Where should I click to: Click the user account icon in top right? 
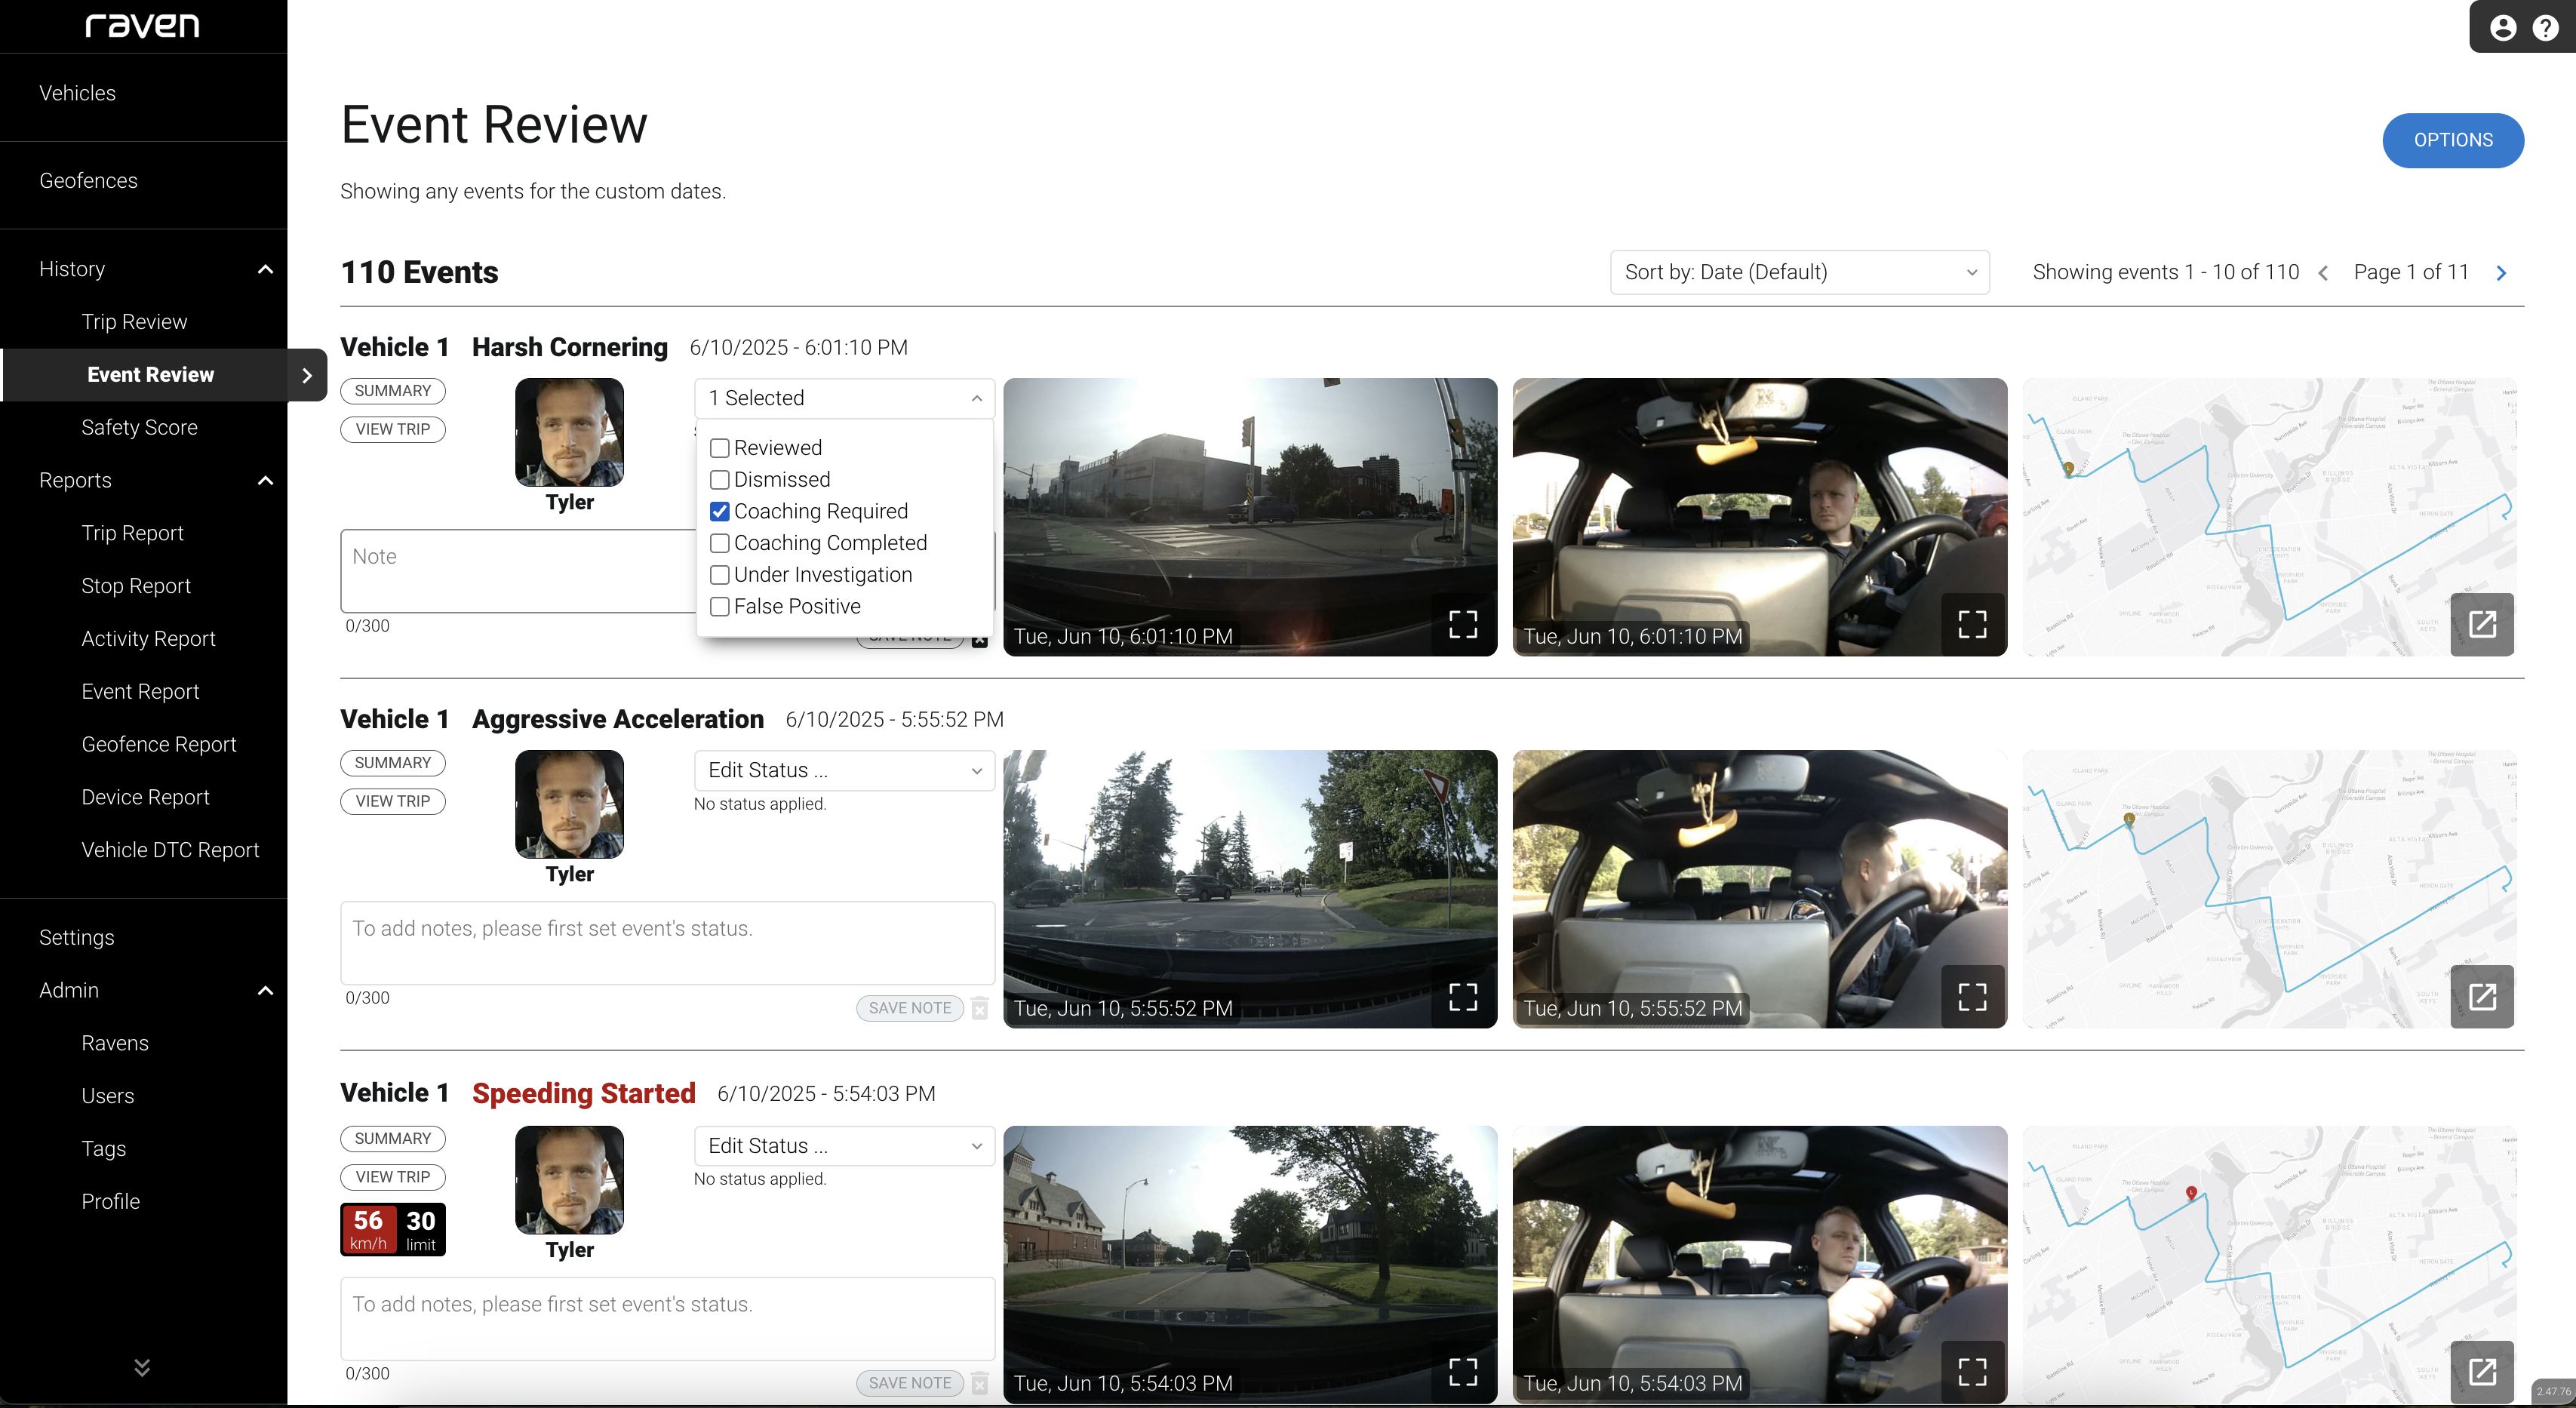[x=2503, y=27]
